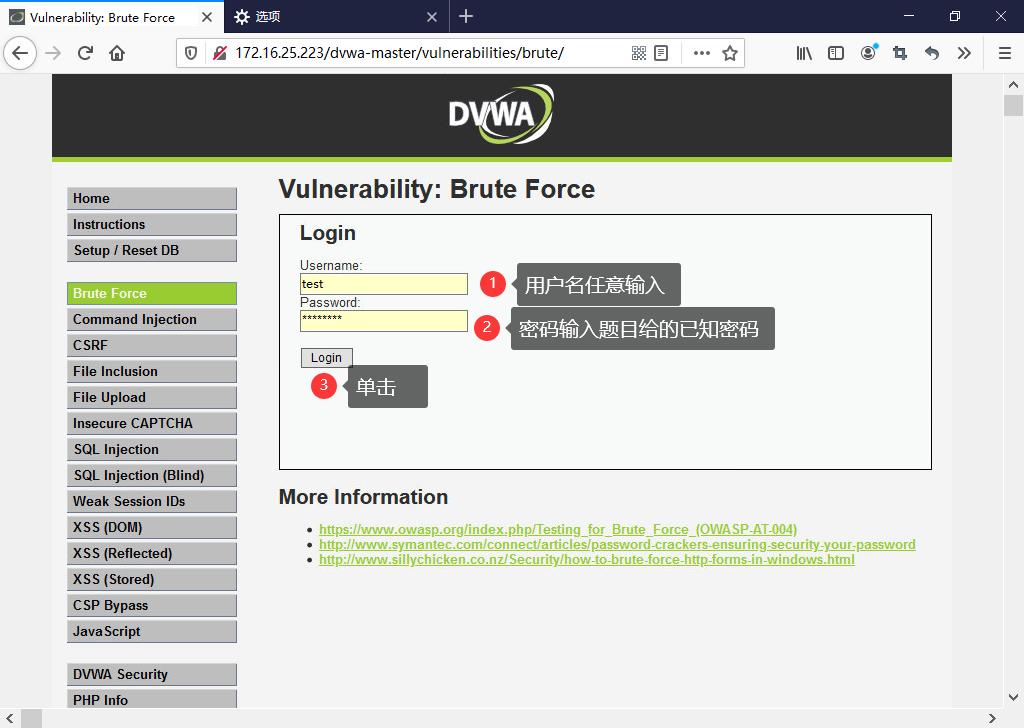
Task: Expand more toolbar tools overflow
Action: coord(964,53)
